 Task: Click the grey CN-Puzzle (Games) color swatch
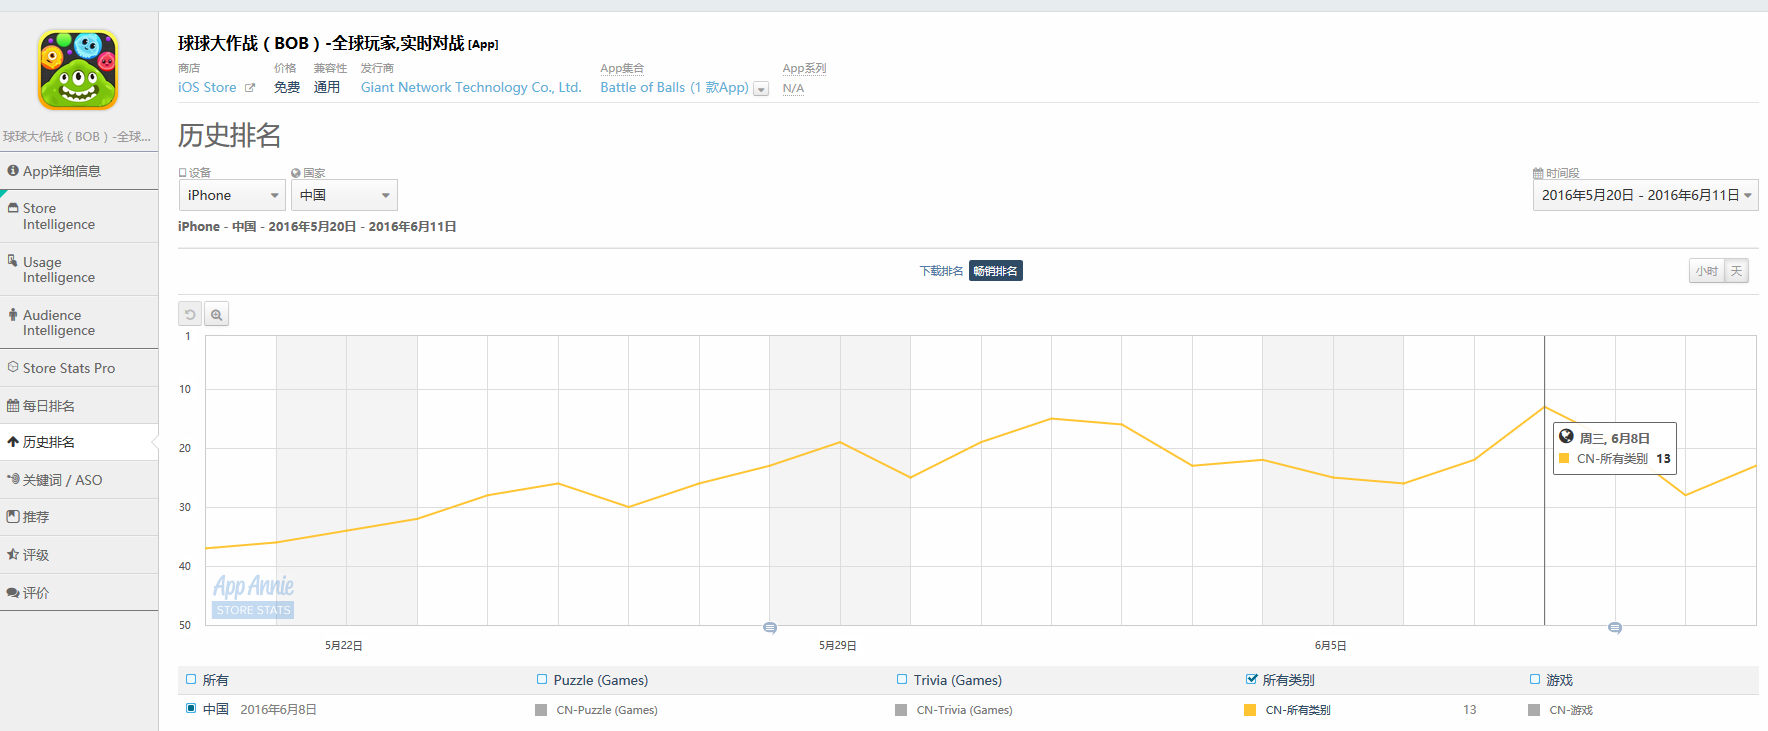[x=541, y=710]
